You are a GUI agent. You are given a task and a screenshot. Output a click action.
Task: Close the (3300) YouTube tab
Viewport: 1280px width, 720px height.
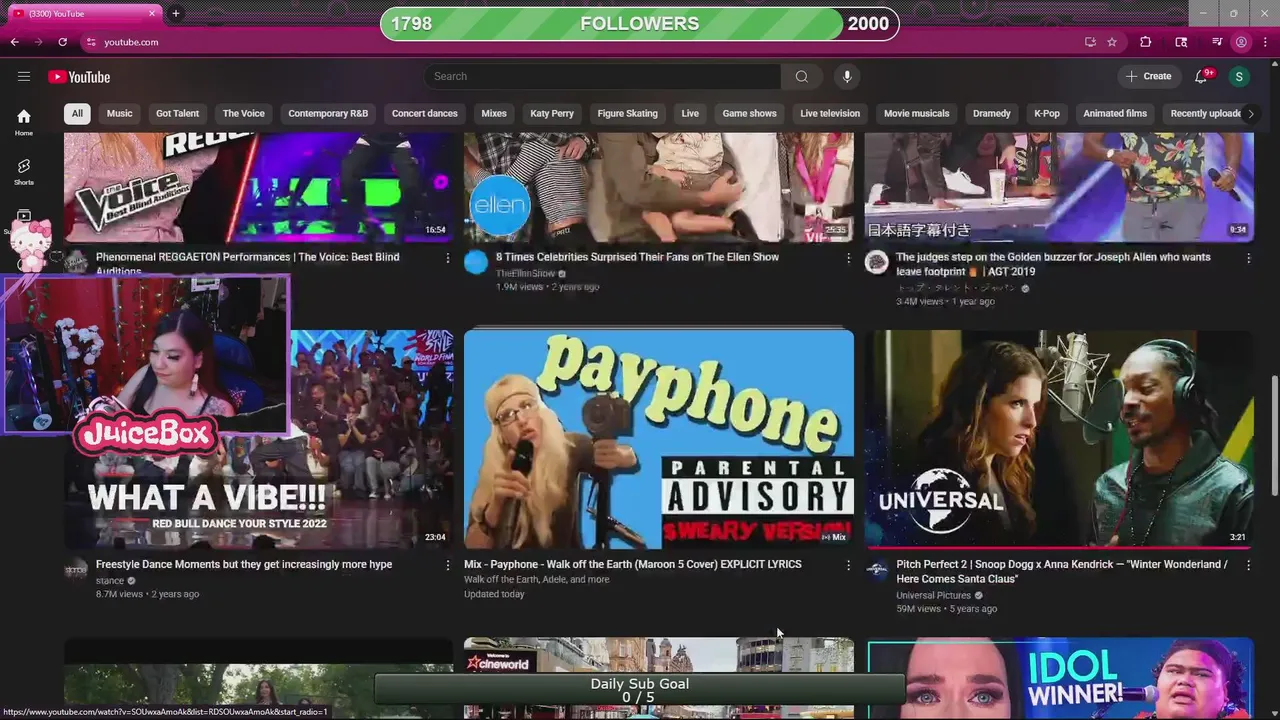[x=152, y=13]
